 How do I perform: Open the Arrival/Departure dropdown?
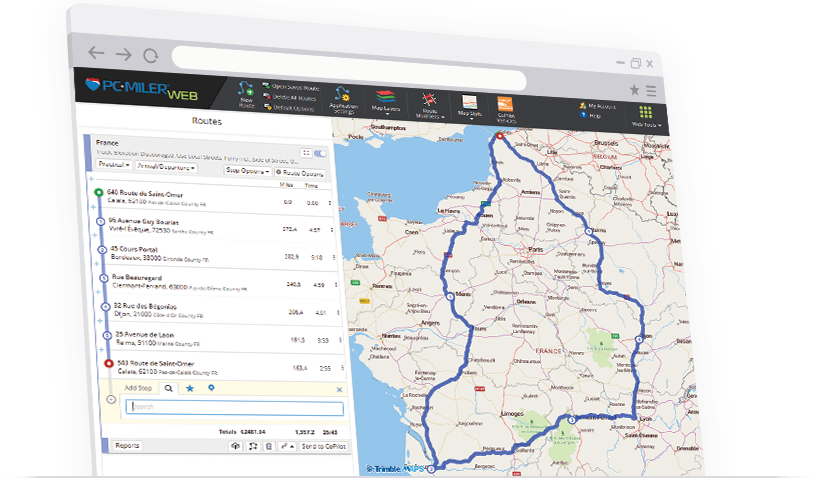coord(166,167)
